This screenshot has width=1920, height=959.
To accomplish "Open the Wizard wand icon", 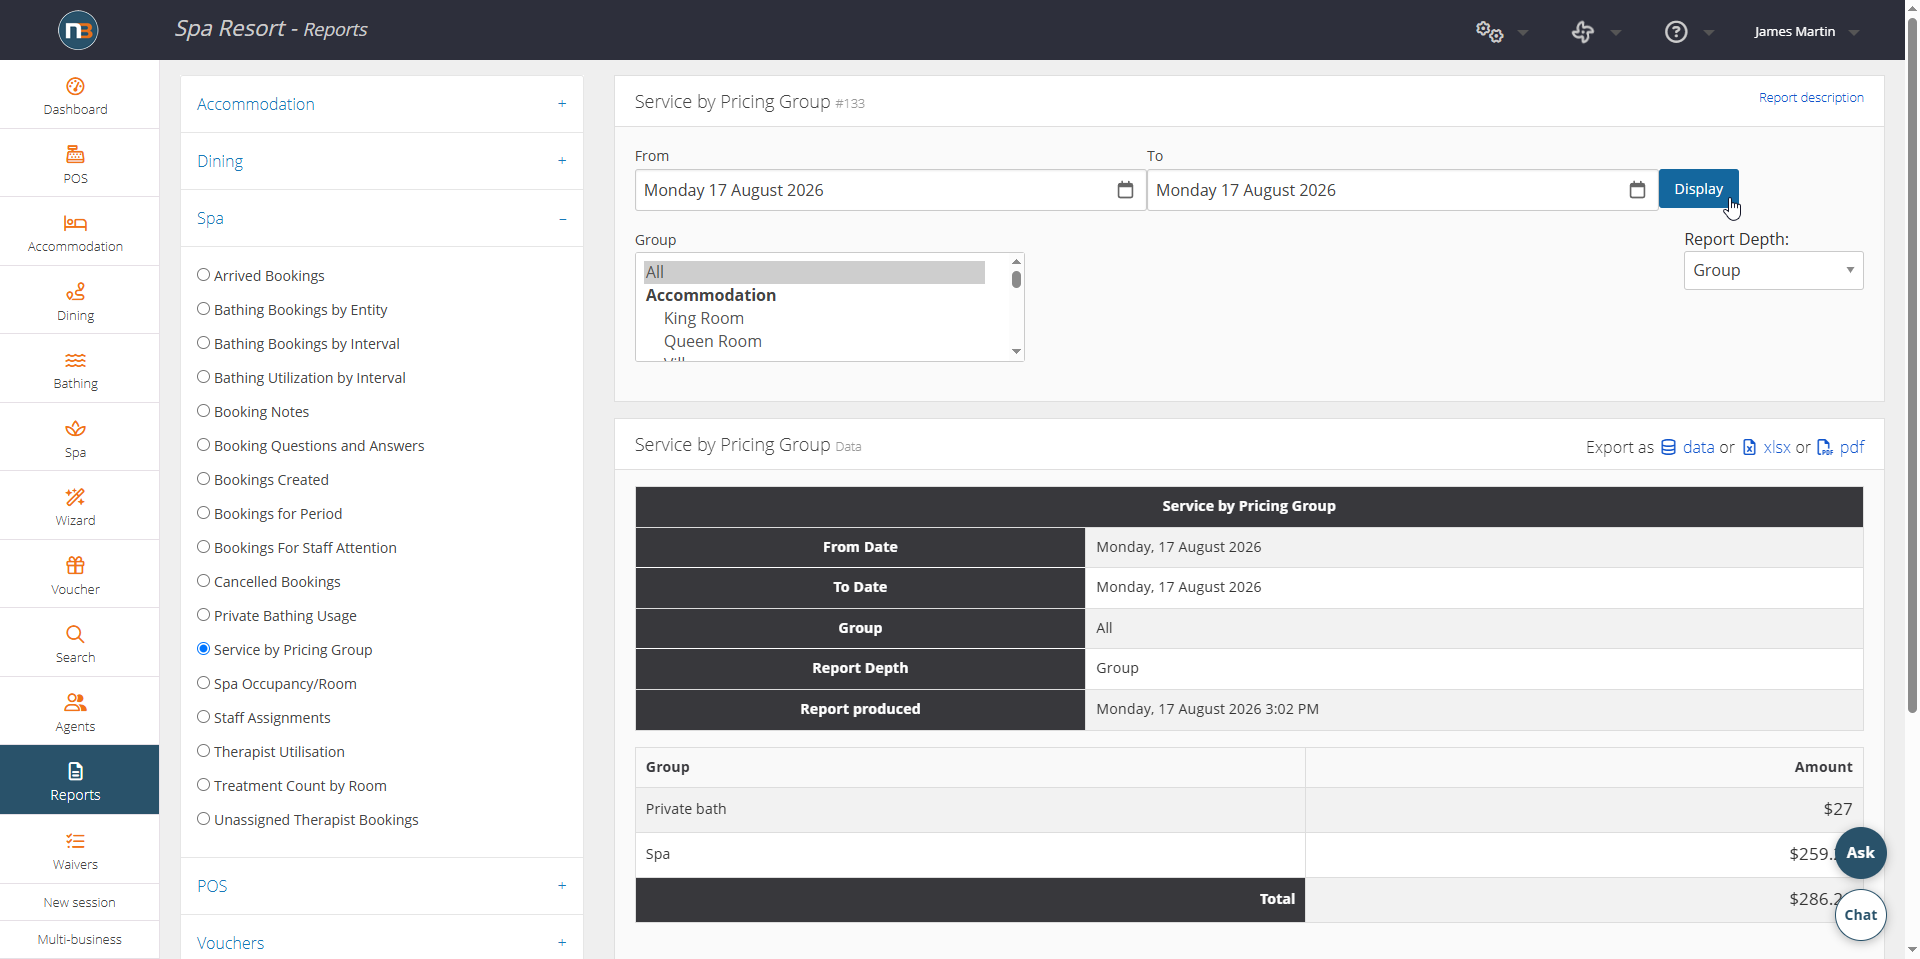I will [x=75, y=497].
